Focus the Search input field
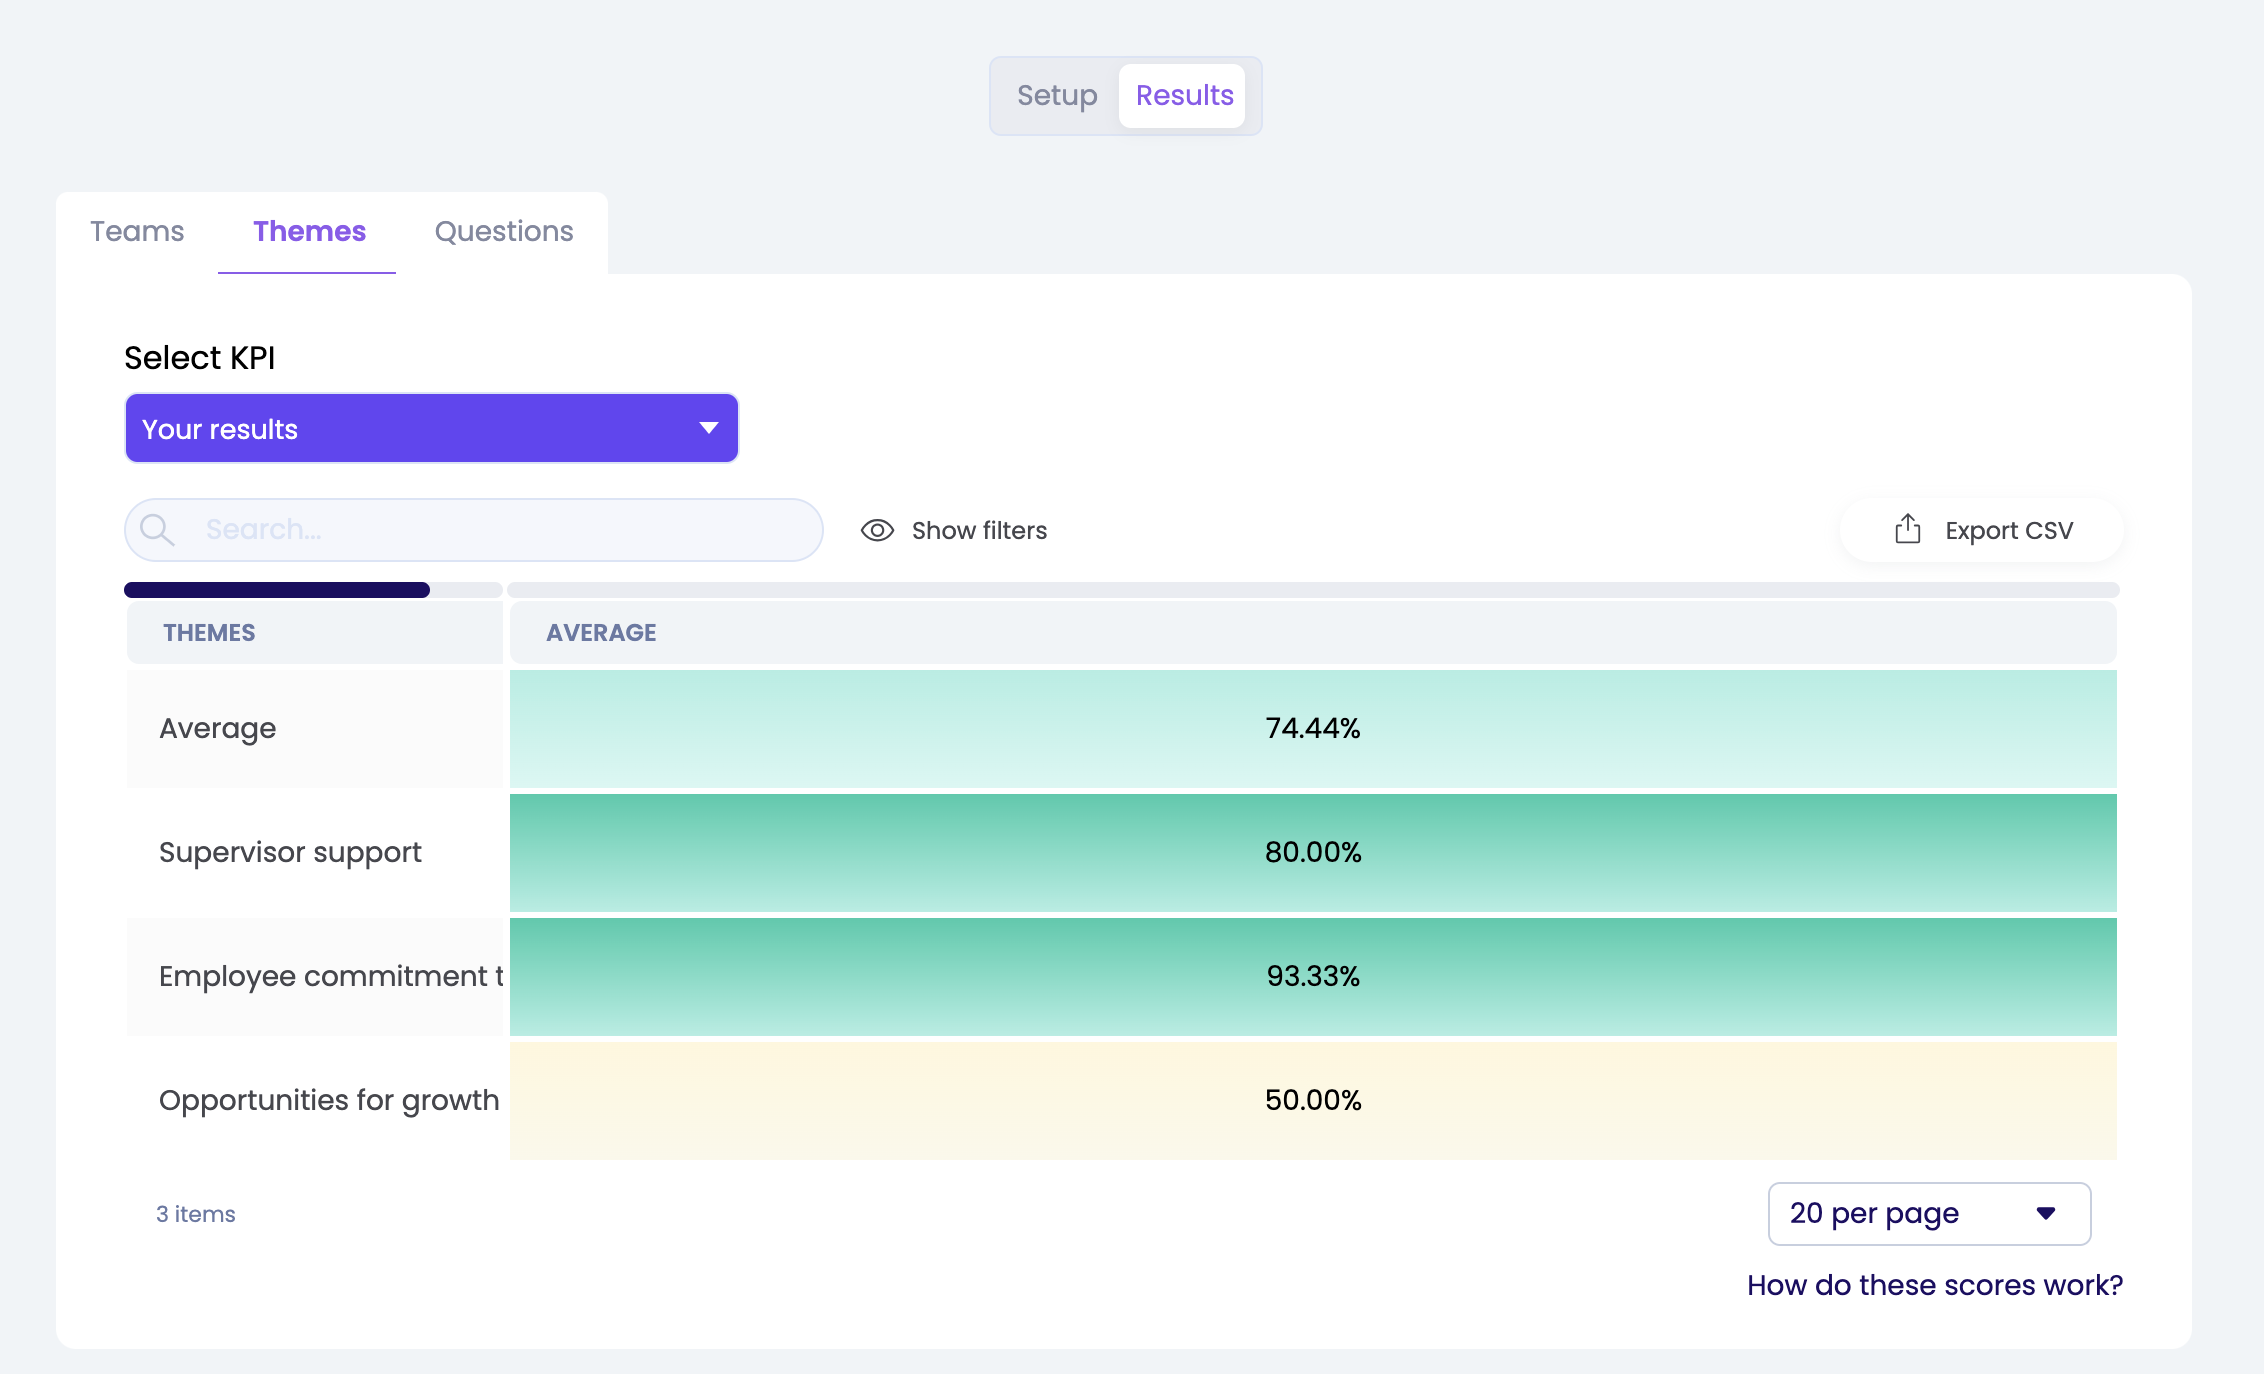The width and height of the screenshot is (2264, 1374). click(500, 530)
